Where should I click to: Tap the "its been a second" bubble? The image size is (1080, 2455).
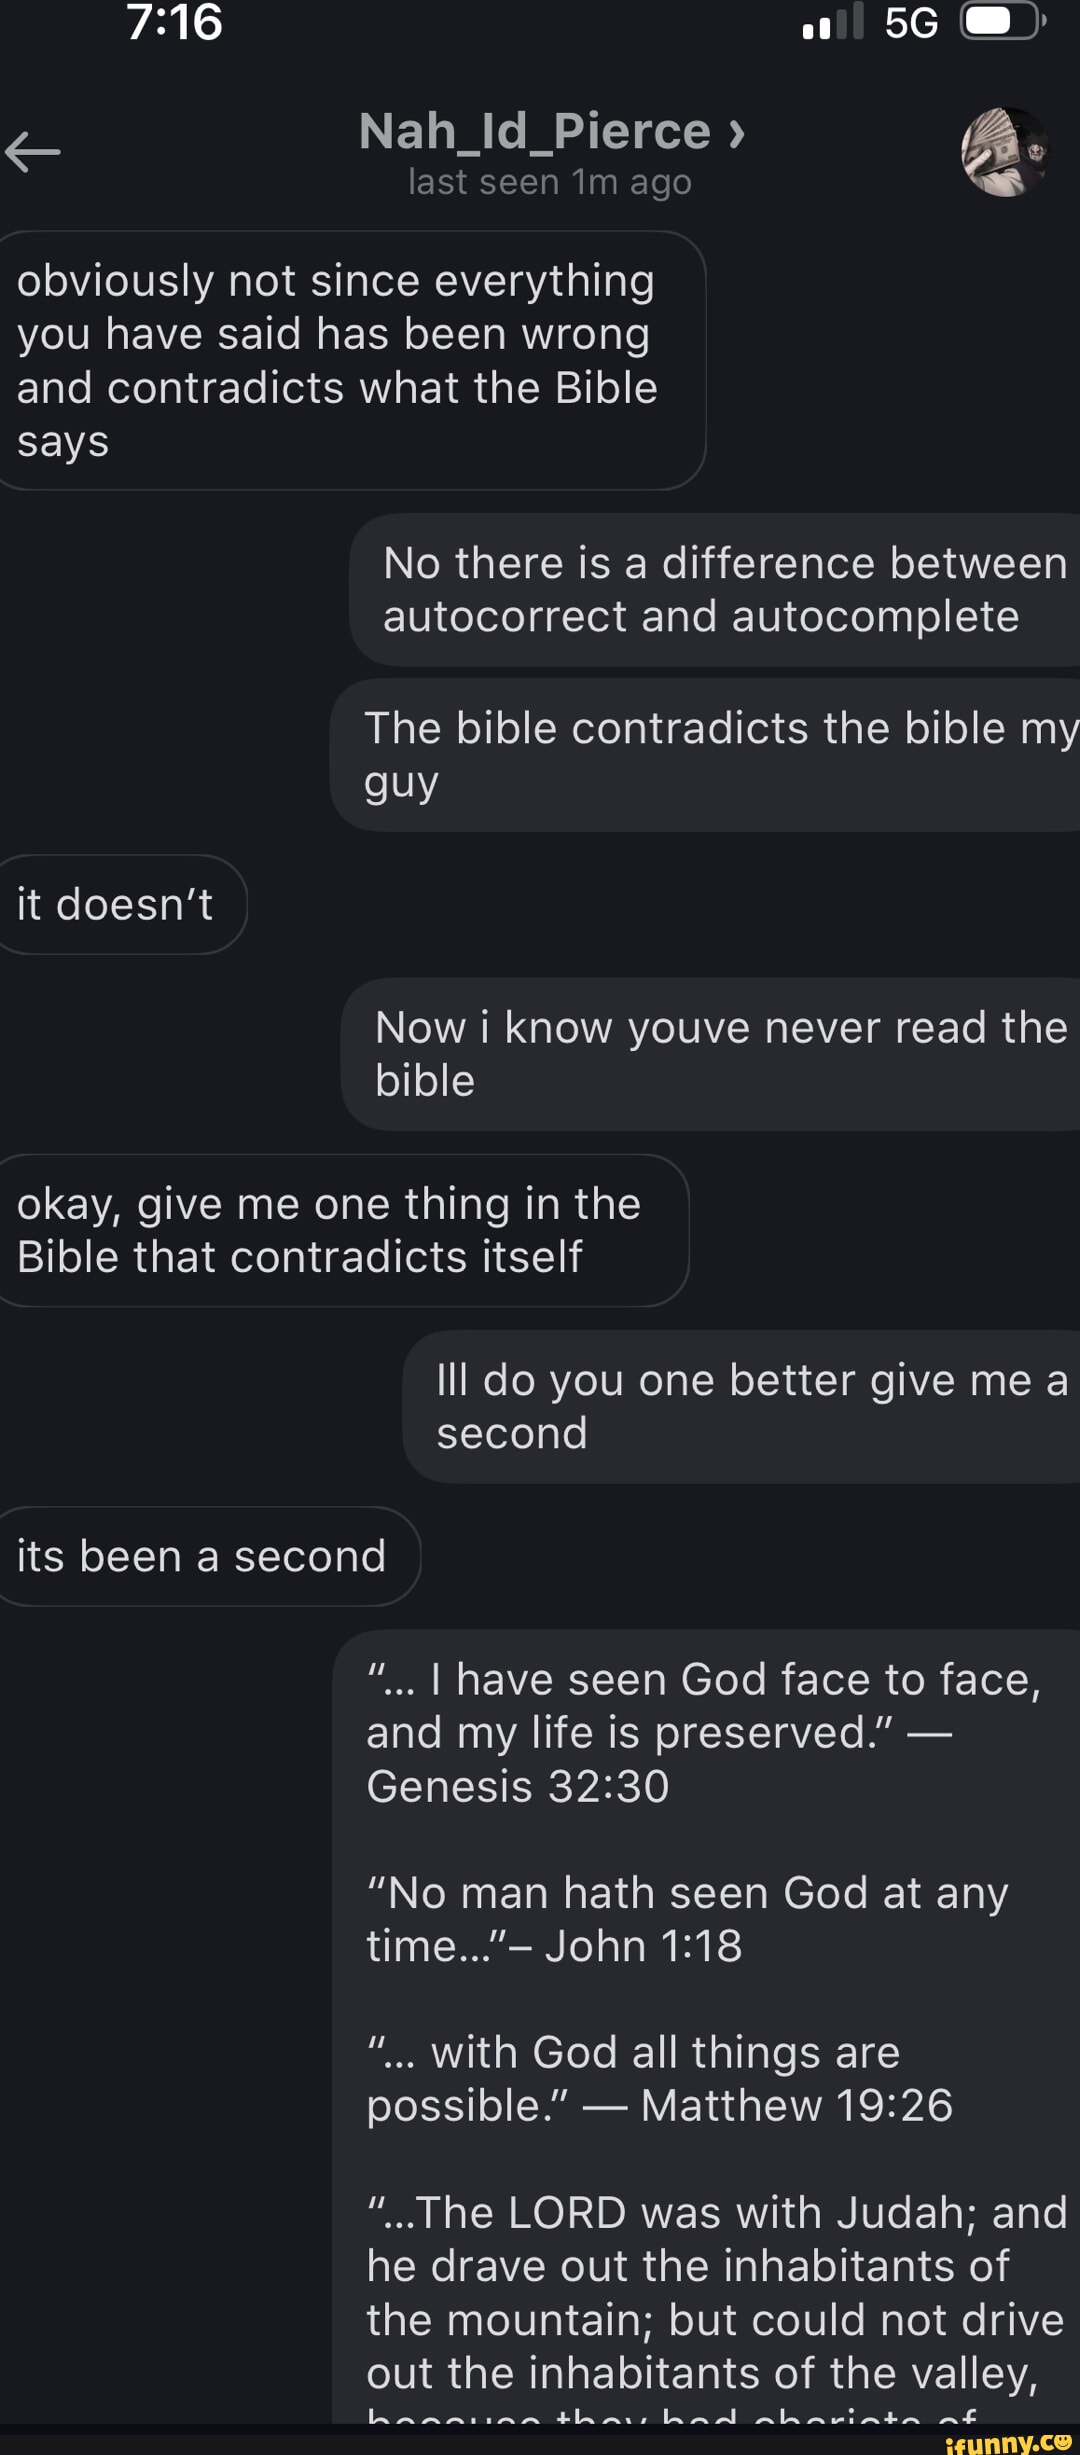pos(203,1556)
